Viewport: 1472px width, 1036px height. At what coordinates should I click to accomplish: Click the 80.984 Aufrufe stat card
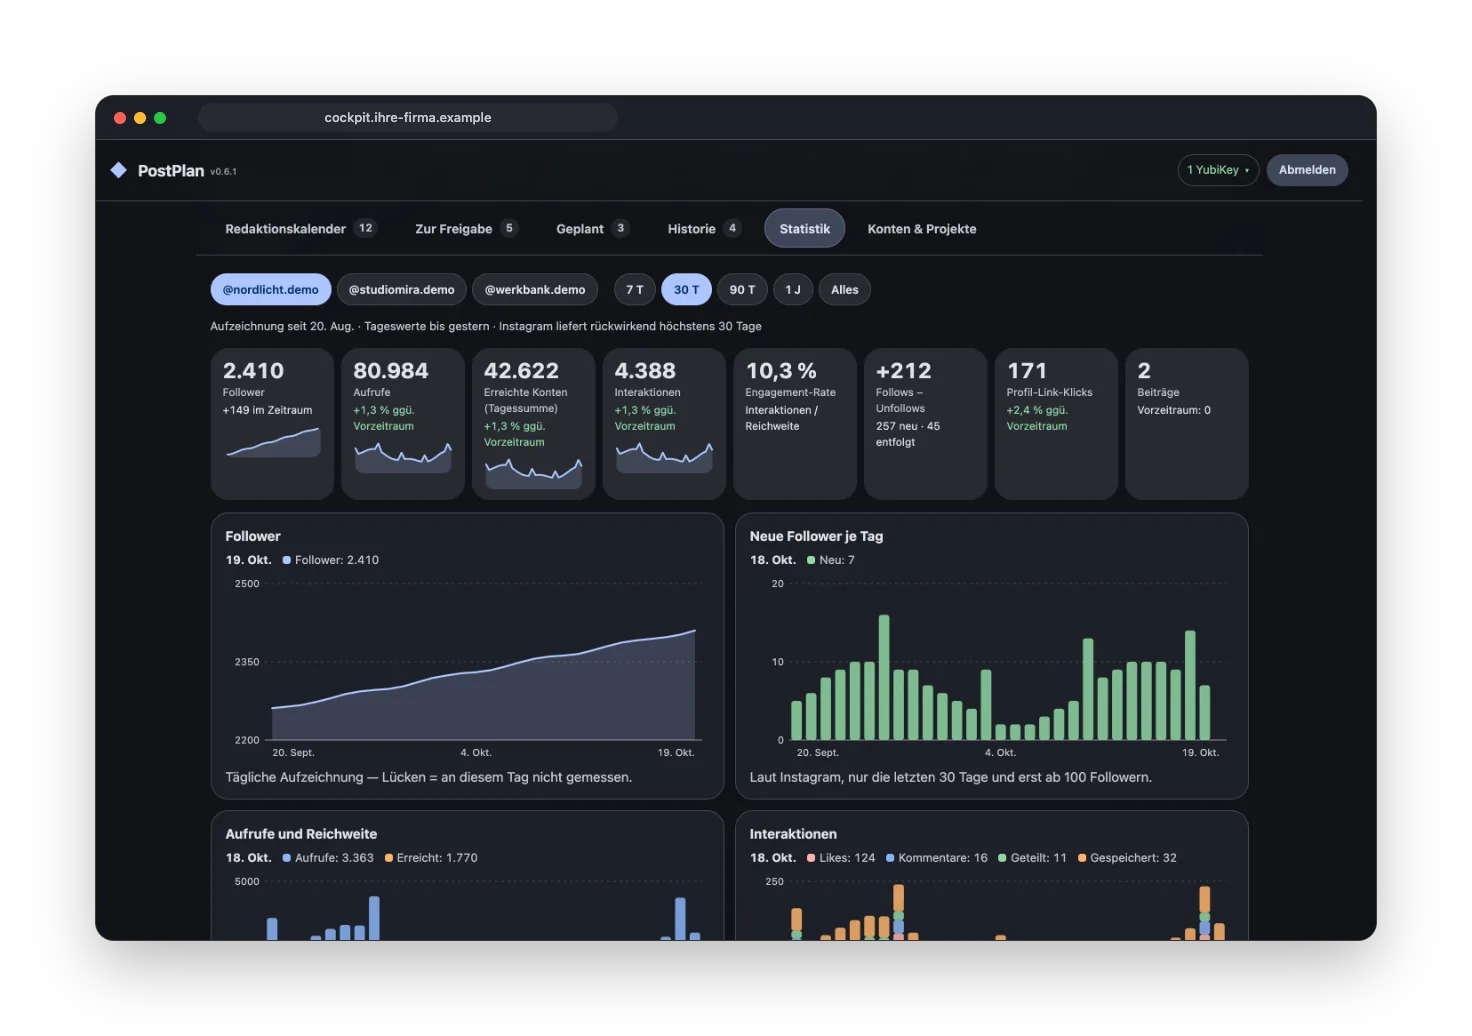[x=403, y=424]
